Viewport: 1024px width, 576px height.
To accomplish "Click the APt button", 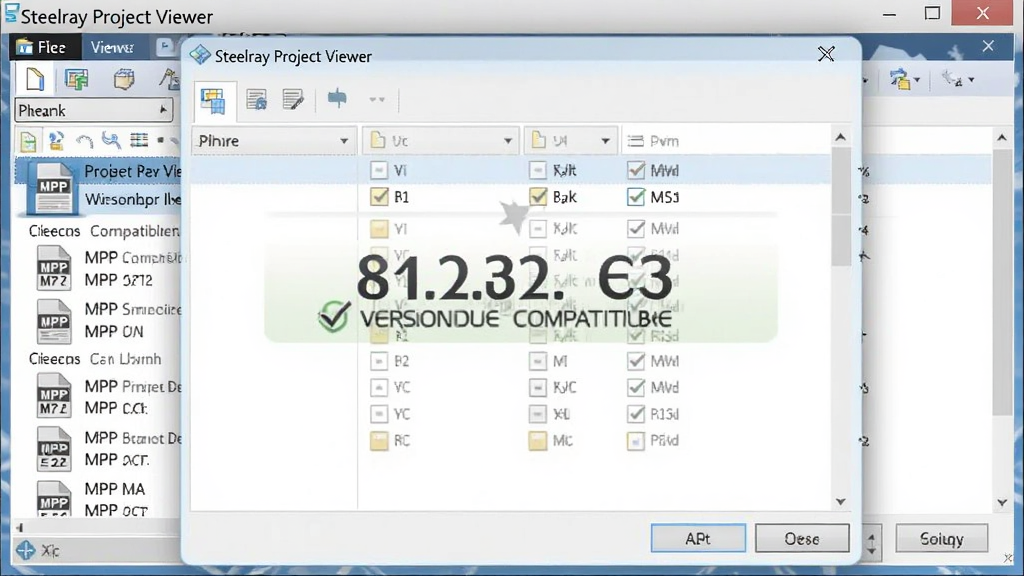I will (698, 539).
